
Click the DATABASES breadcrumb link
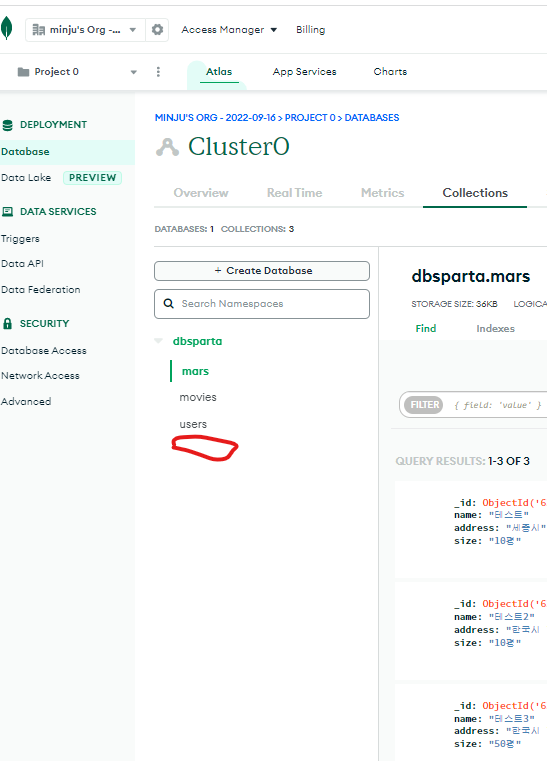[372, 117]
